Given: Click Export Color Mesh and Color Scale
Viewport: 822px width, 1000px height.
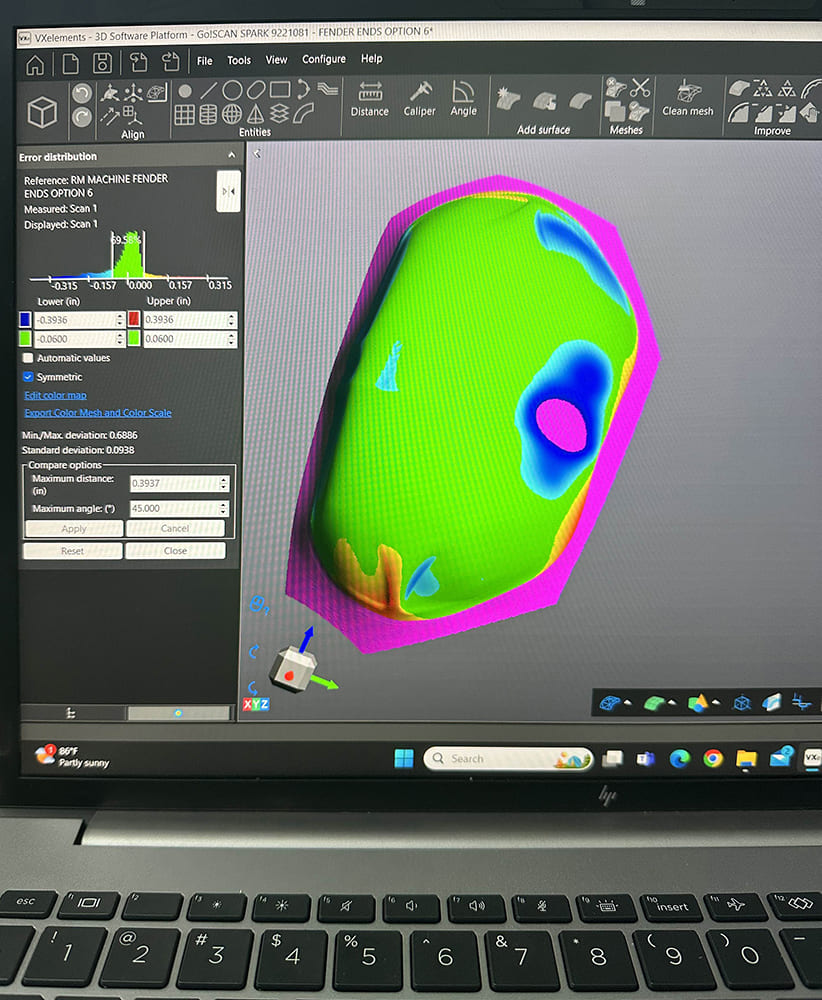Looking at the screenshot, I should tap(98, 413).
